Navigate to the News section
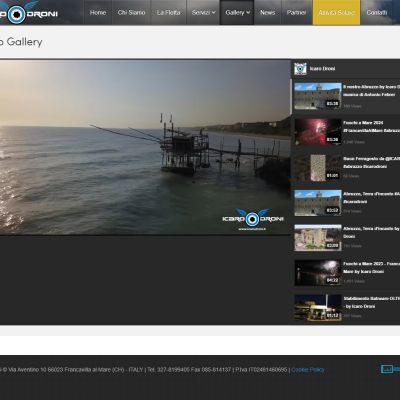This screenshot has width=400, height=400. pos(268,12)
